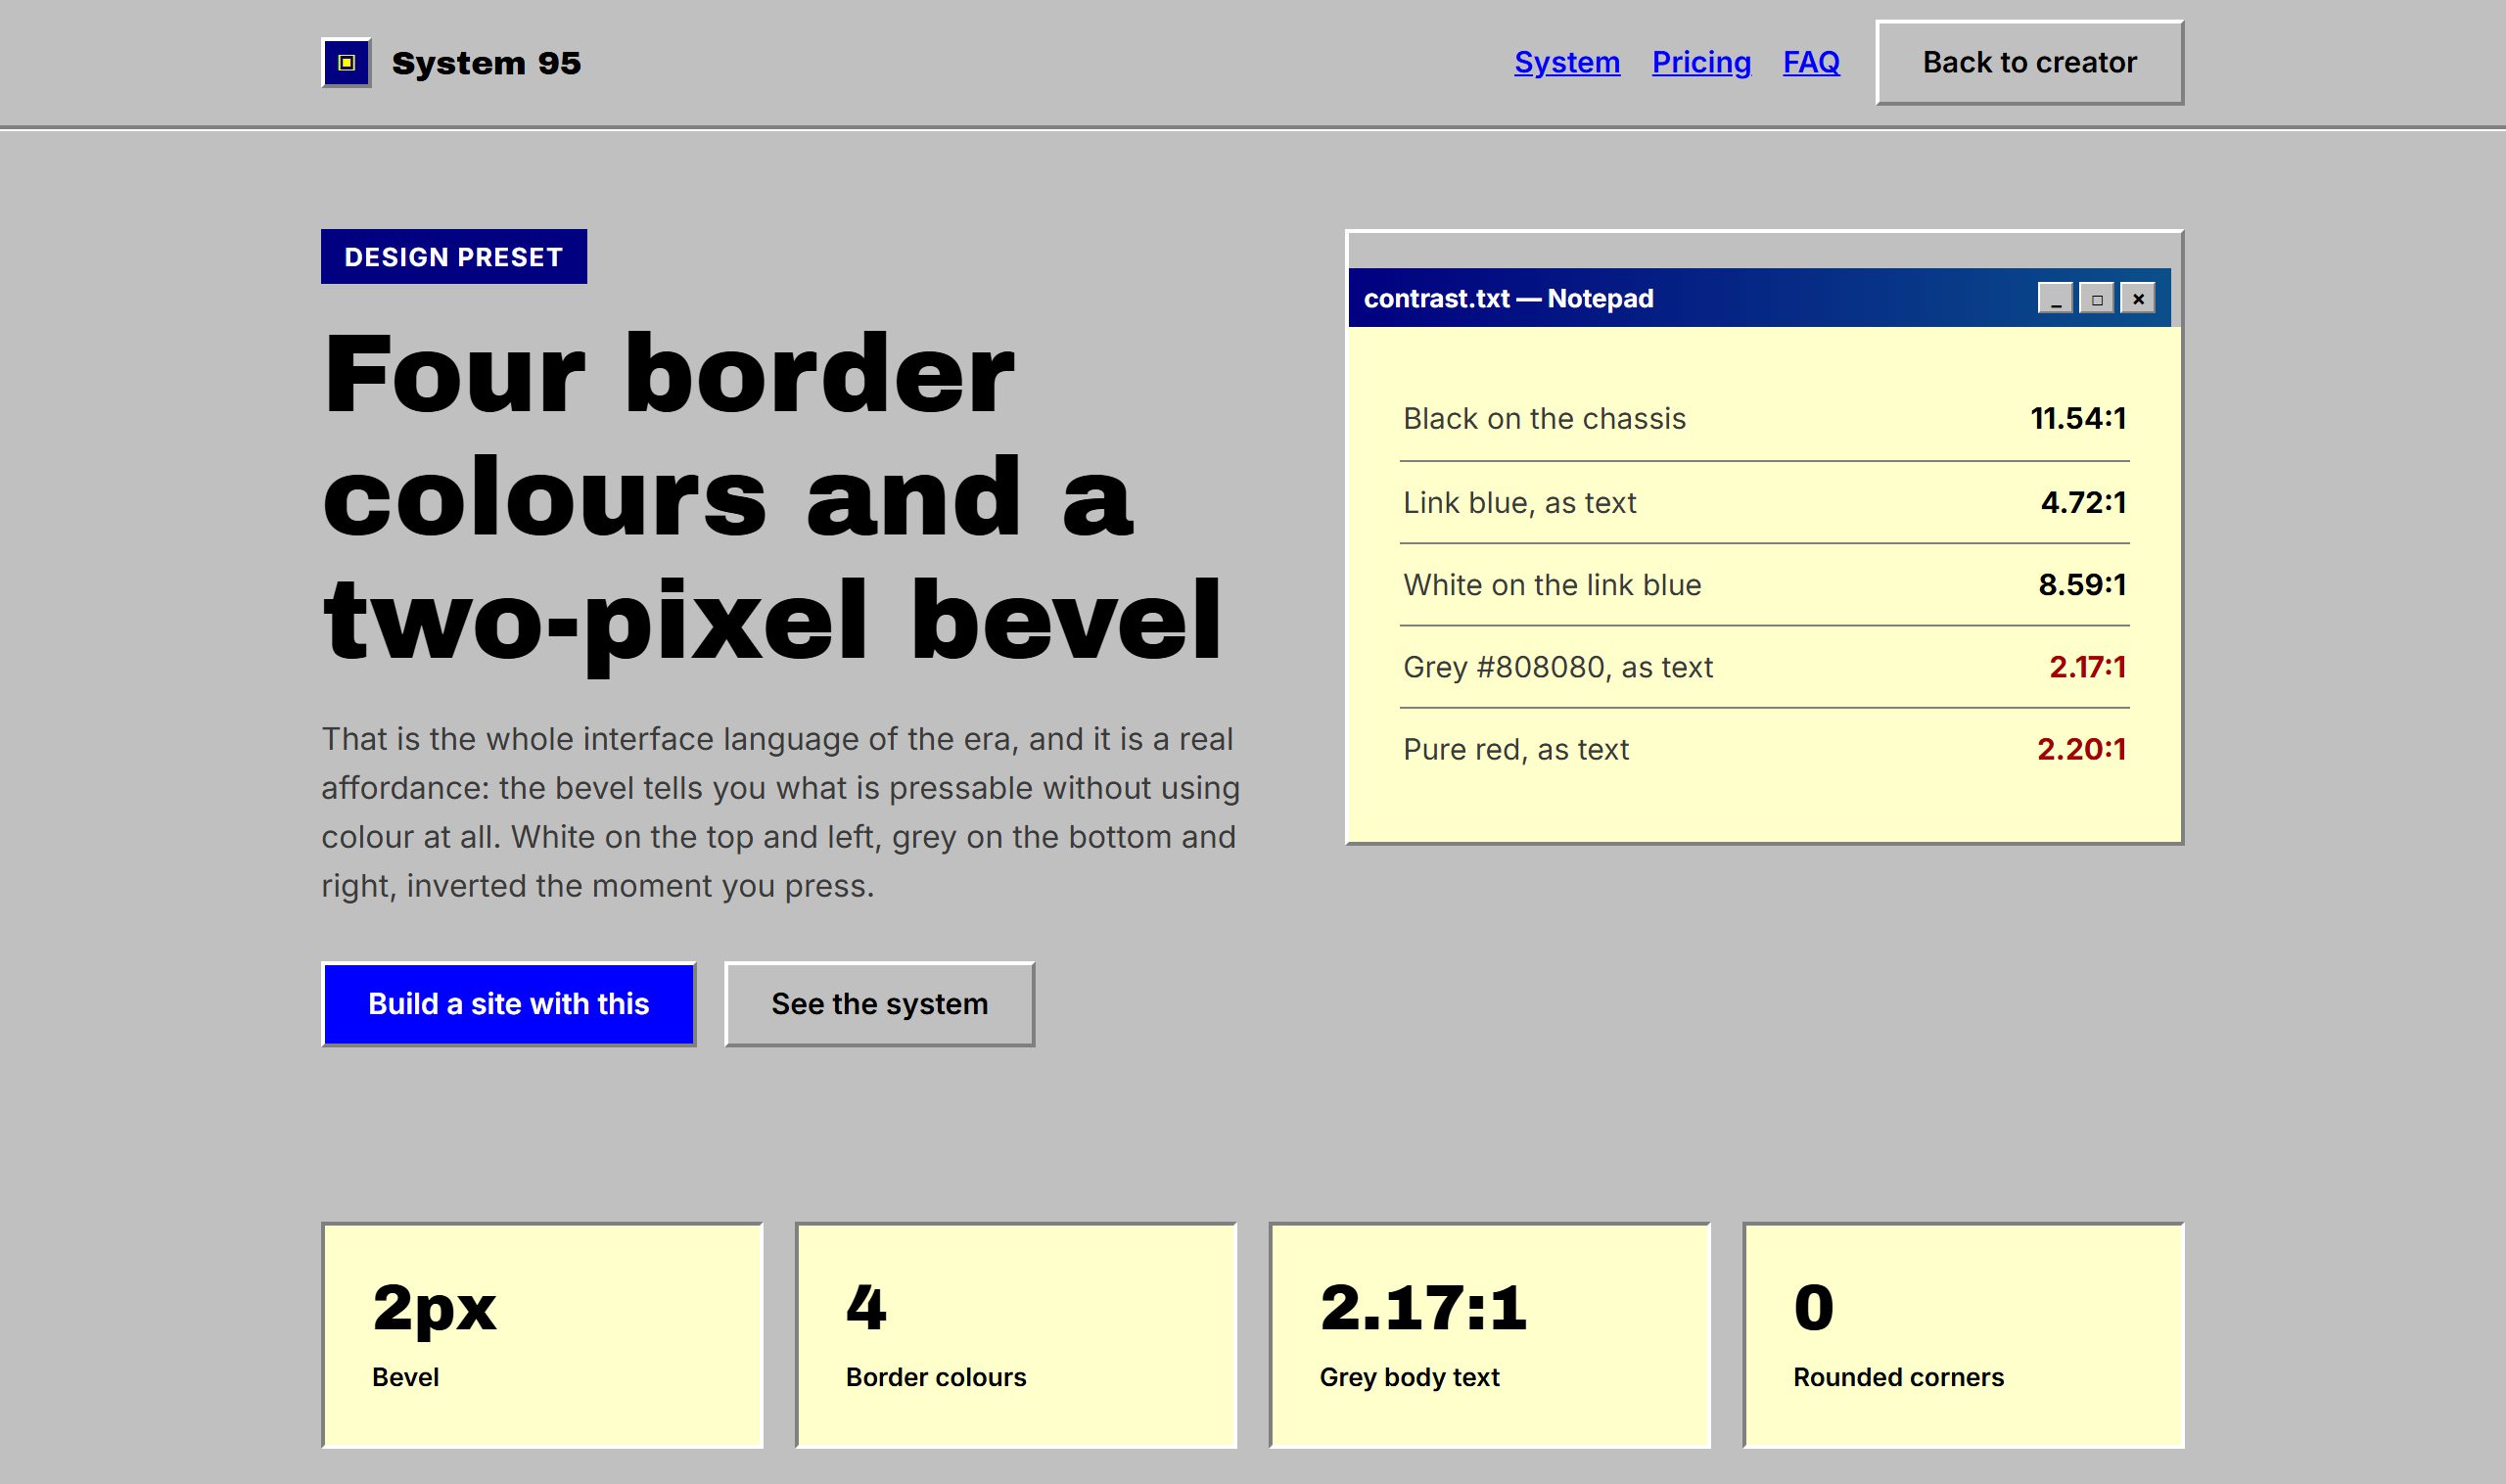Click the maximize icon in the Notepad titlebar
Screen dimensions: 2506x1484
tap(2096, 298)
